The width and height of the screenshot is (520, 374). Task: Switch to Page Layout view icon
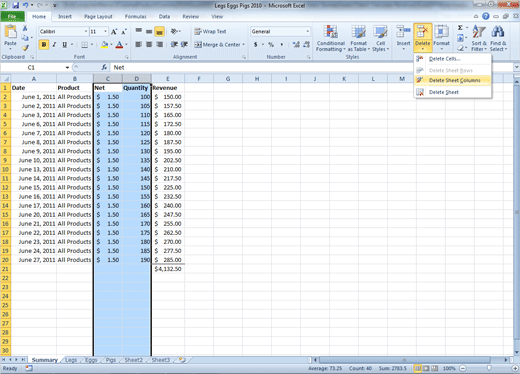(426, 368)
